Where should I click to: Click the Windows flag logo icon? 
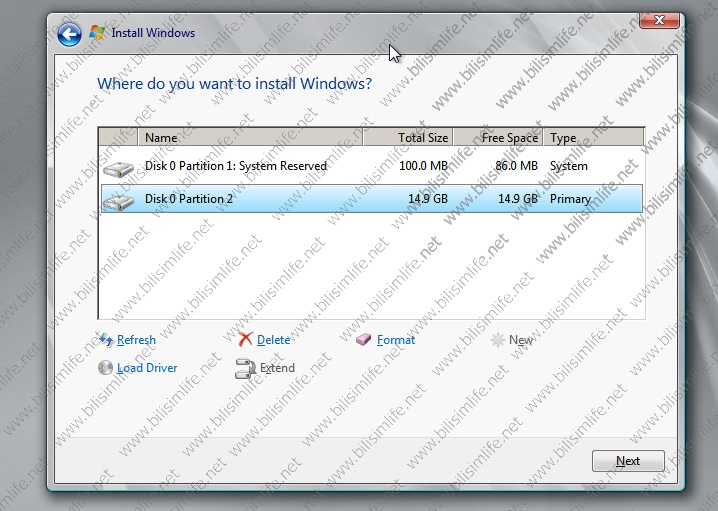point(97,33)
